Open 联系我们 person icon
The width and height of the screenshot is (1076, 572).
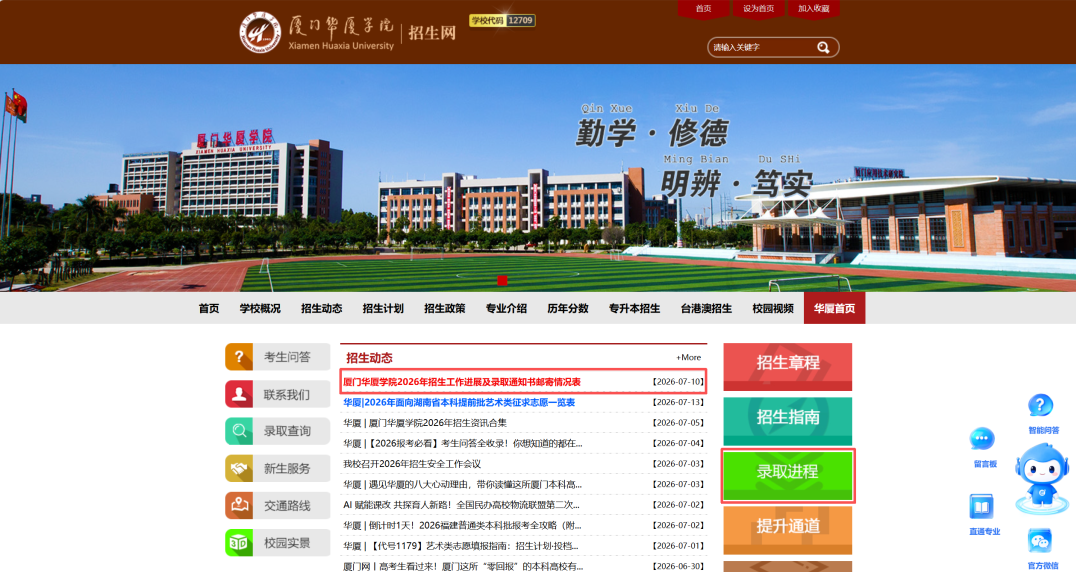(x=239, y=394)
